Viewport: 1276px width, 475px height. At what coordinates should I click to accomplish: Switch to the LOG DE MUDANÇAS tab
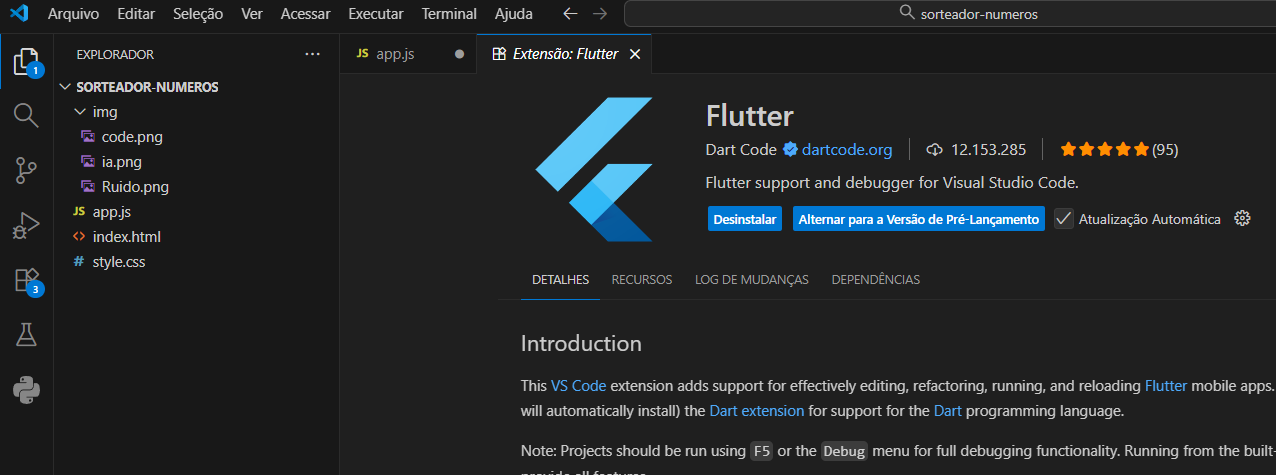pyautogui.click(x=752, y=280)
